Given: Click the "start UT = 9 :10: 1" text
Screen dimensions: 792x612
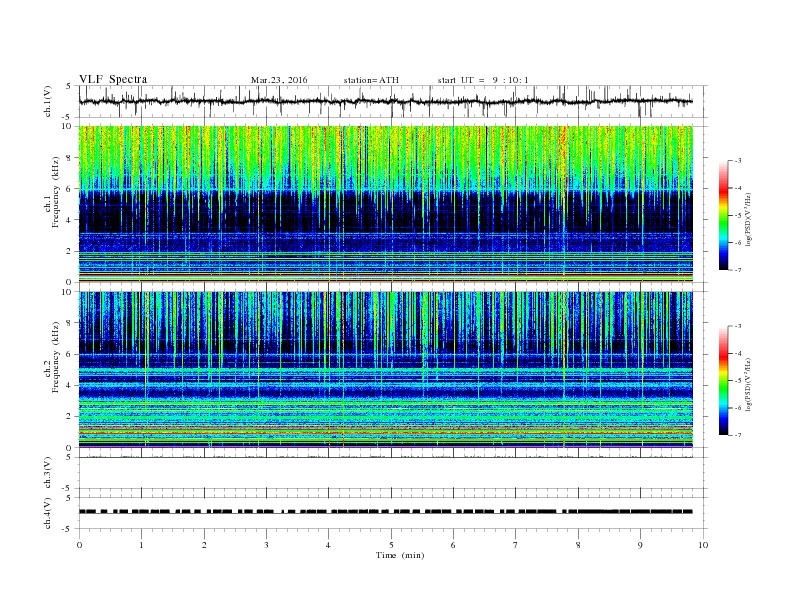Looking at the screenshot, I should (483, 80).
